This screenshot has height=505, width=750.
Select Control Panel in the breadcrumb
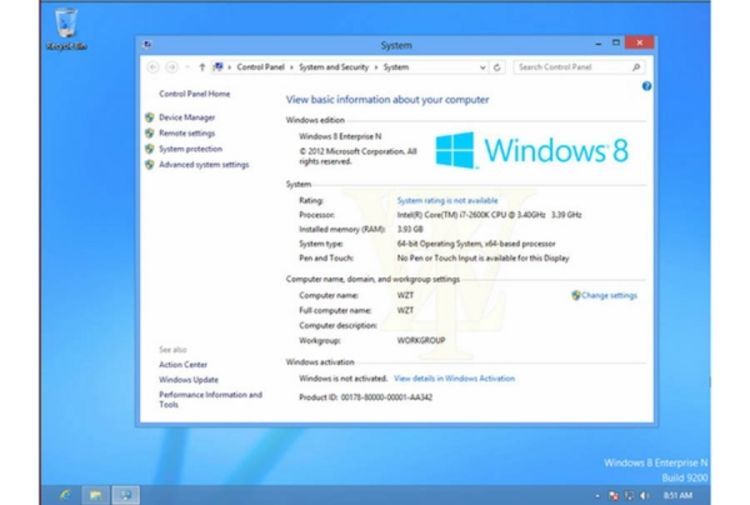261,67
